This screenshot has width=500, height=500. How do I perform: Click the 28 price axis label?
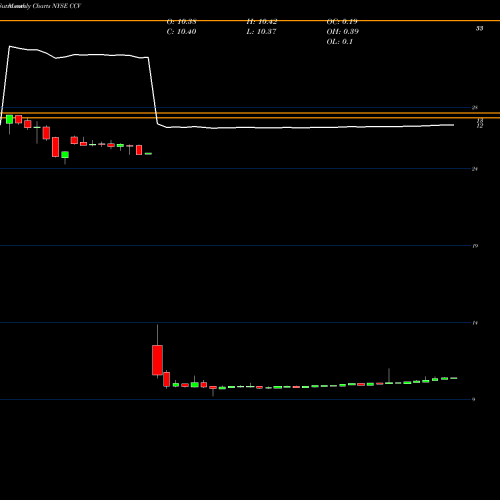[x=475, y=107]
